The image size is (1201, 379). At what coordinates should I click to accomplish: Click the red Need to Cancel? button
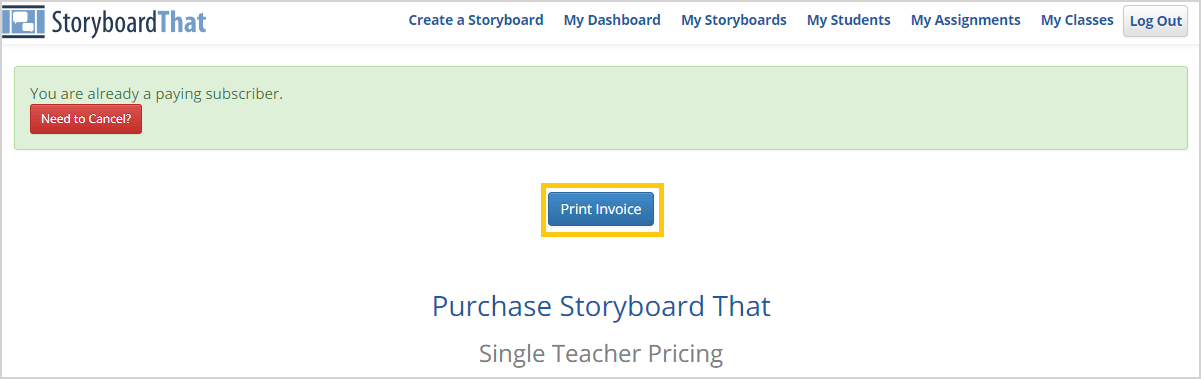[86, 119]
